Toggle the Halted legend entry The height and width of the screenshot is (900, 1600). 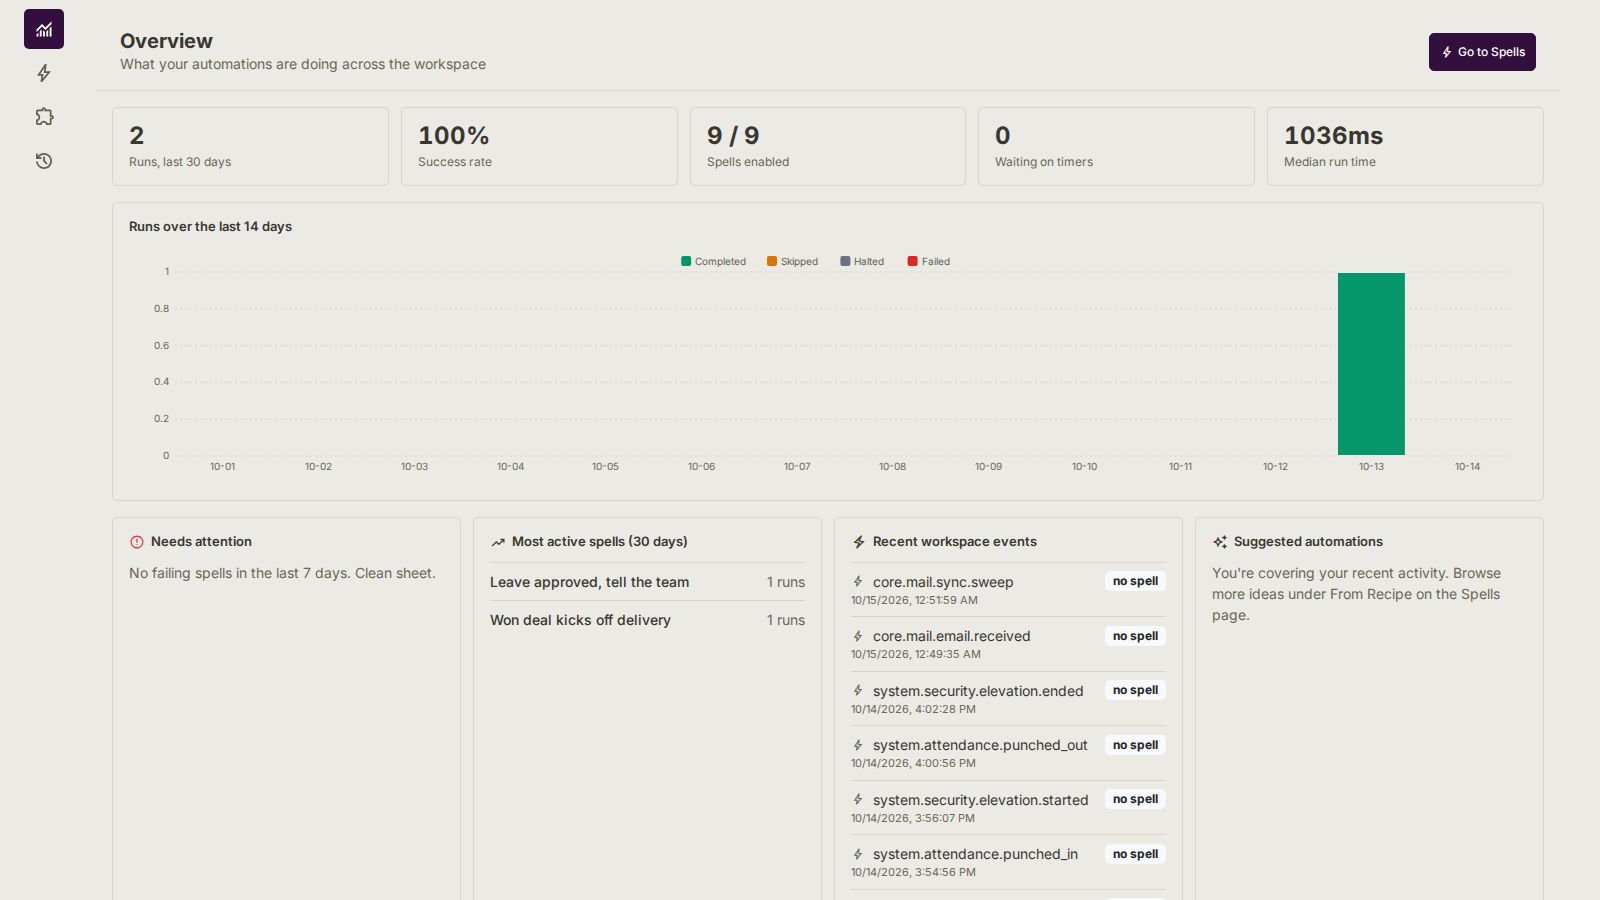[862, 261]
